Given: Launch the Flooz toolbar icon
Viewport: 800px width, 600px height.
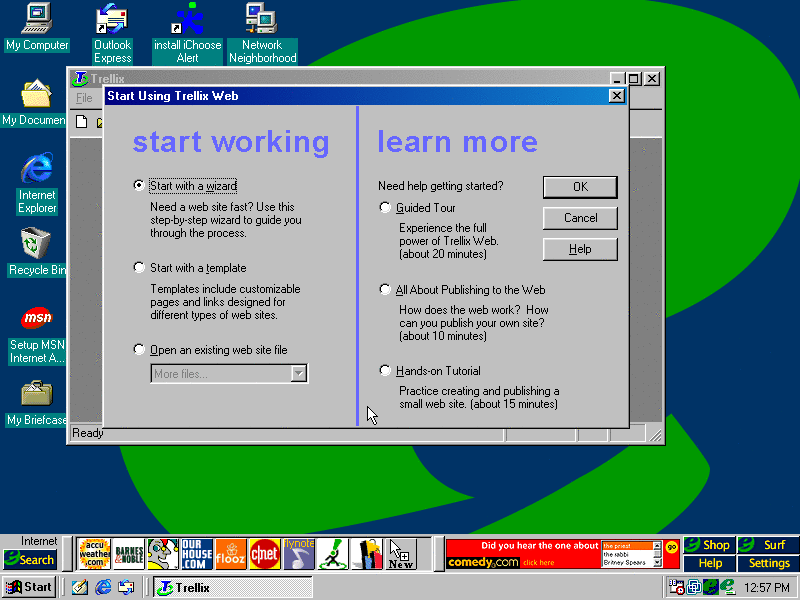Looking at the screenshot, I should (230, 553).
